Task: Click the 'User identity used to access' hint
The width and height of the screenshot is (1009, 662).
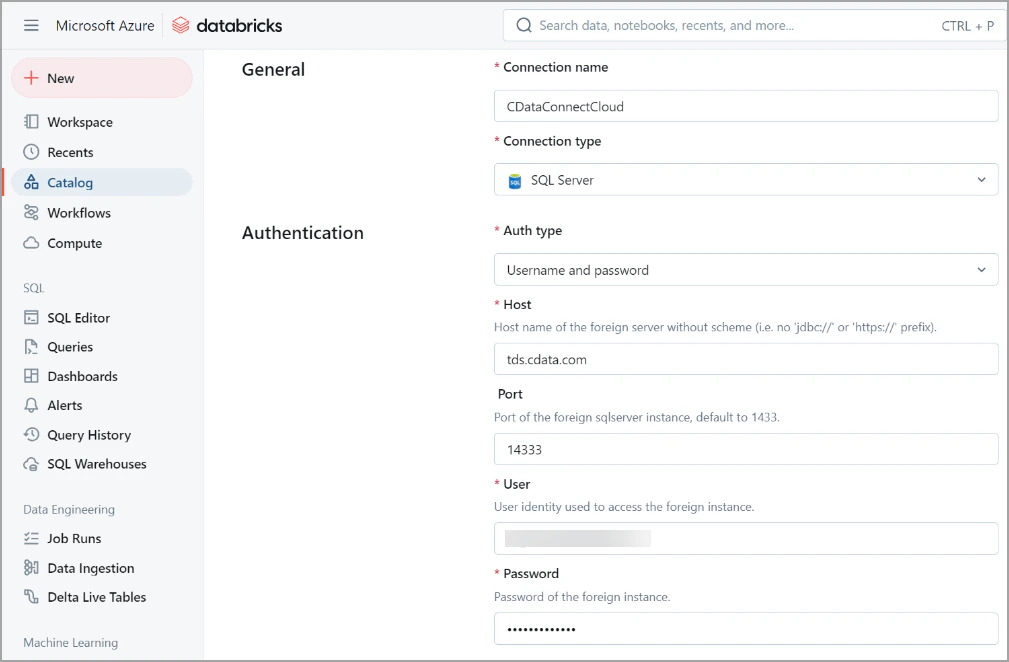Action: pos(624,506)
